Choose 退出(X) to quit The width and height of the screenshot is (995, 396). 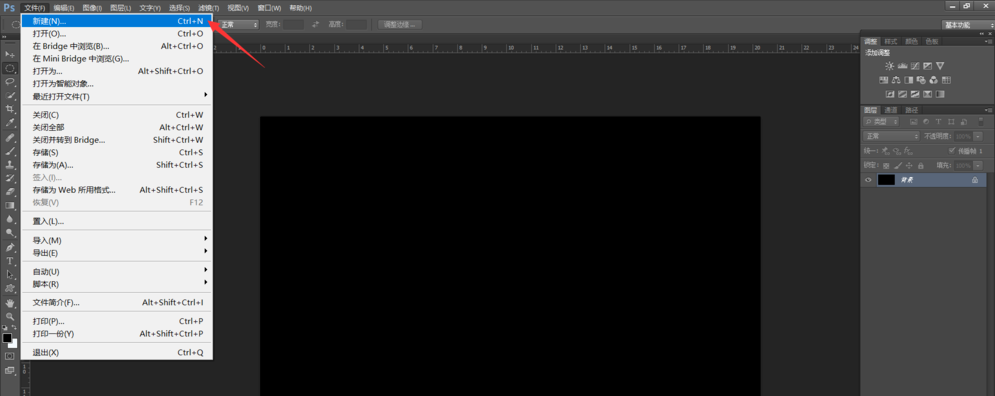click(117, 352)
